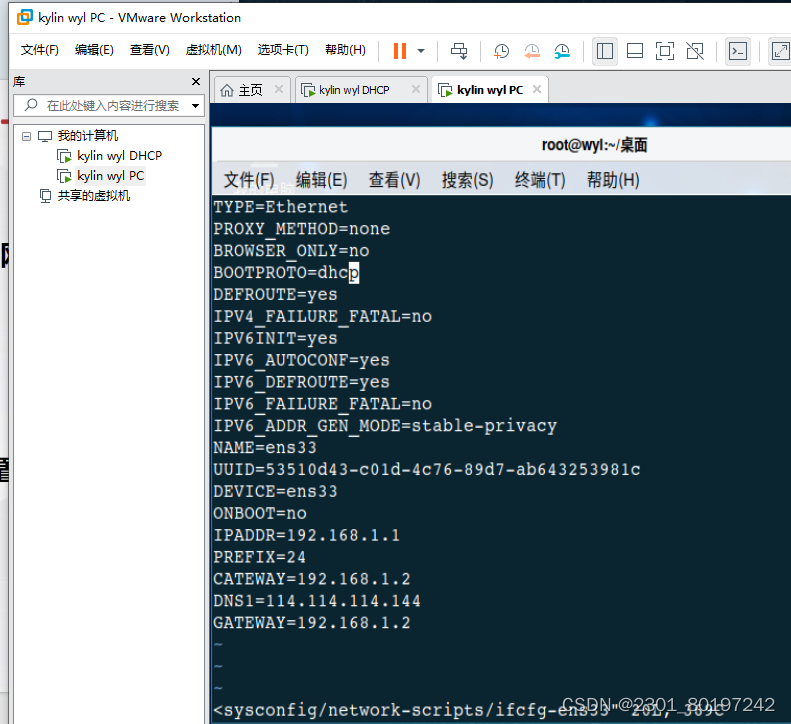Click the Send Ctrl+Alt+Del toolbar icon
The height and width of the screenshot is (724, 791).
(459, 50)
